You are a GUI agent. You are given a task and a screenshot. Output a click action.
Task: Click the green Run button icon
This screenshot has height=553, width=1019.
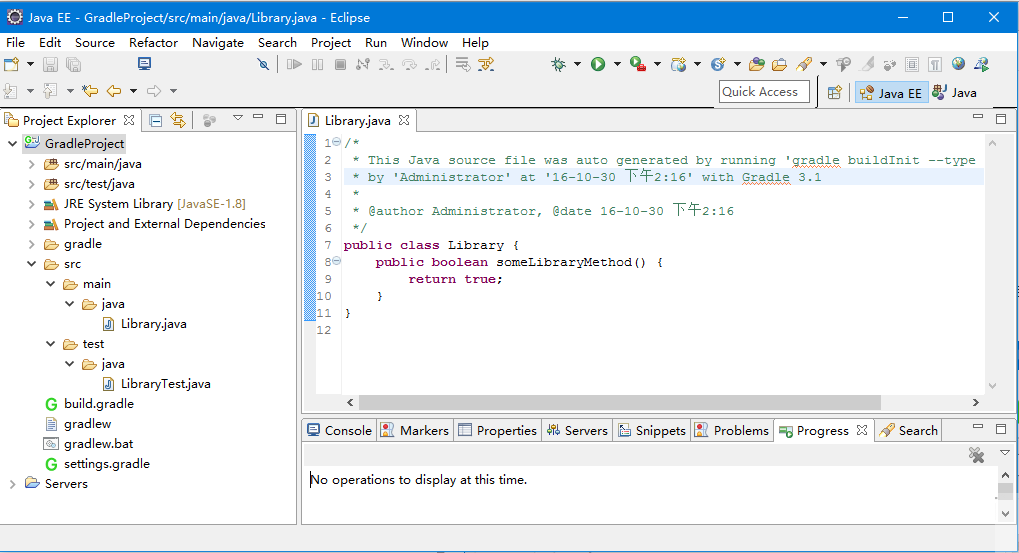point(598,64)
